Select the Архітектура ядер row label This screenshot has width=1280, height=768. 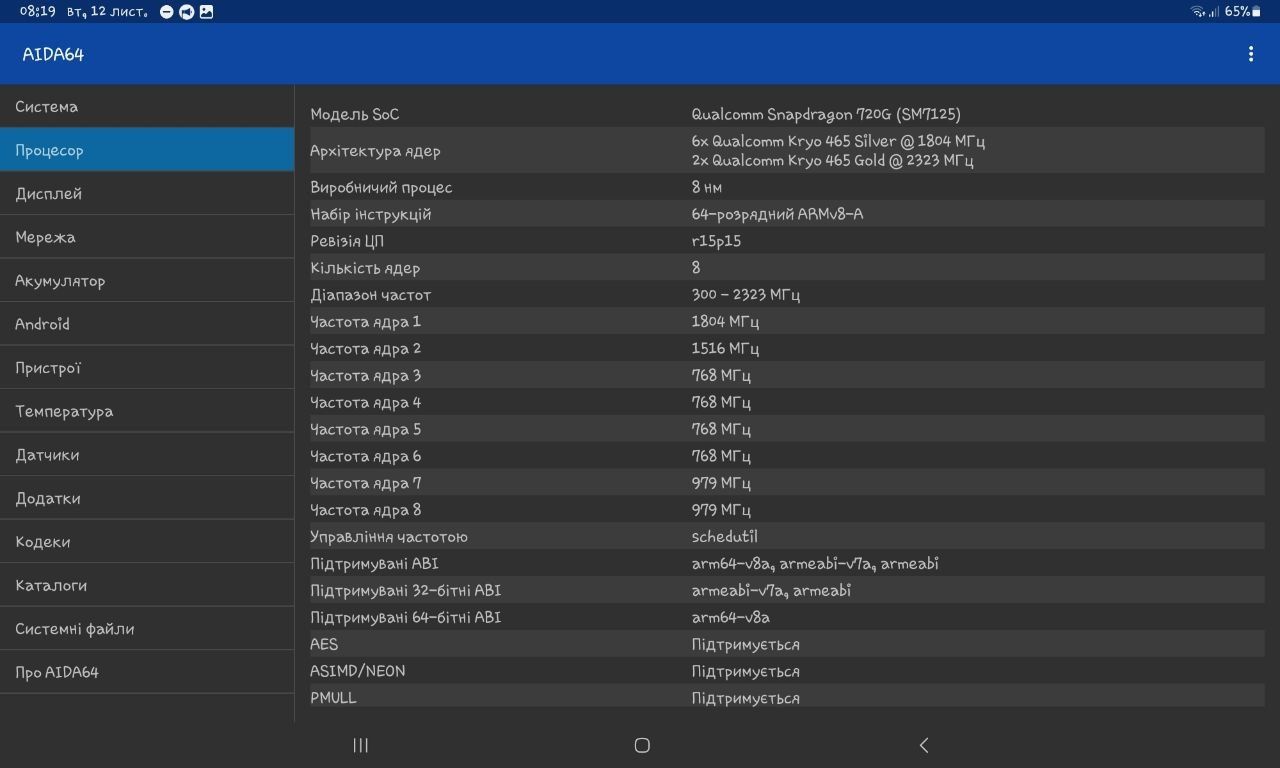pyautogui.click(x=375, y=151)
